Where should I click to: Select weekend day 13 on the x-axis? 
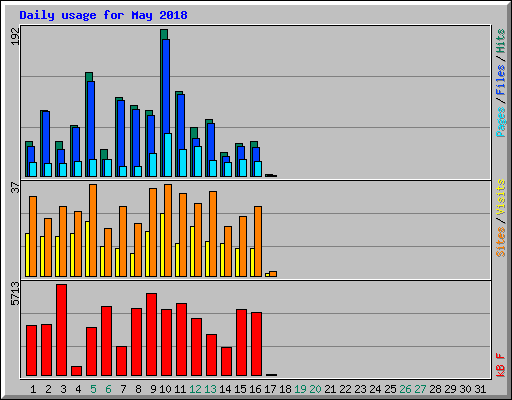[x=210, y=389]
